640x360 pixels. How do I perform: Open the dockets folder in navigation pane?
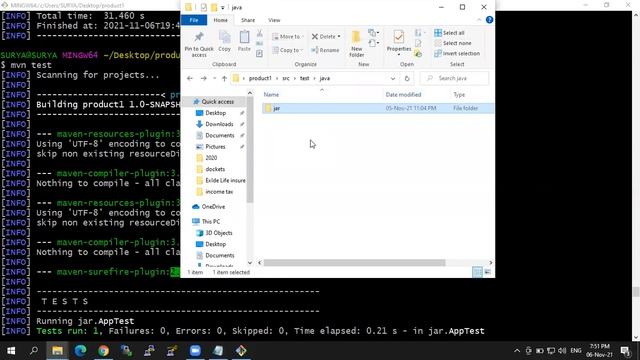[x=215, y=169]
